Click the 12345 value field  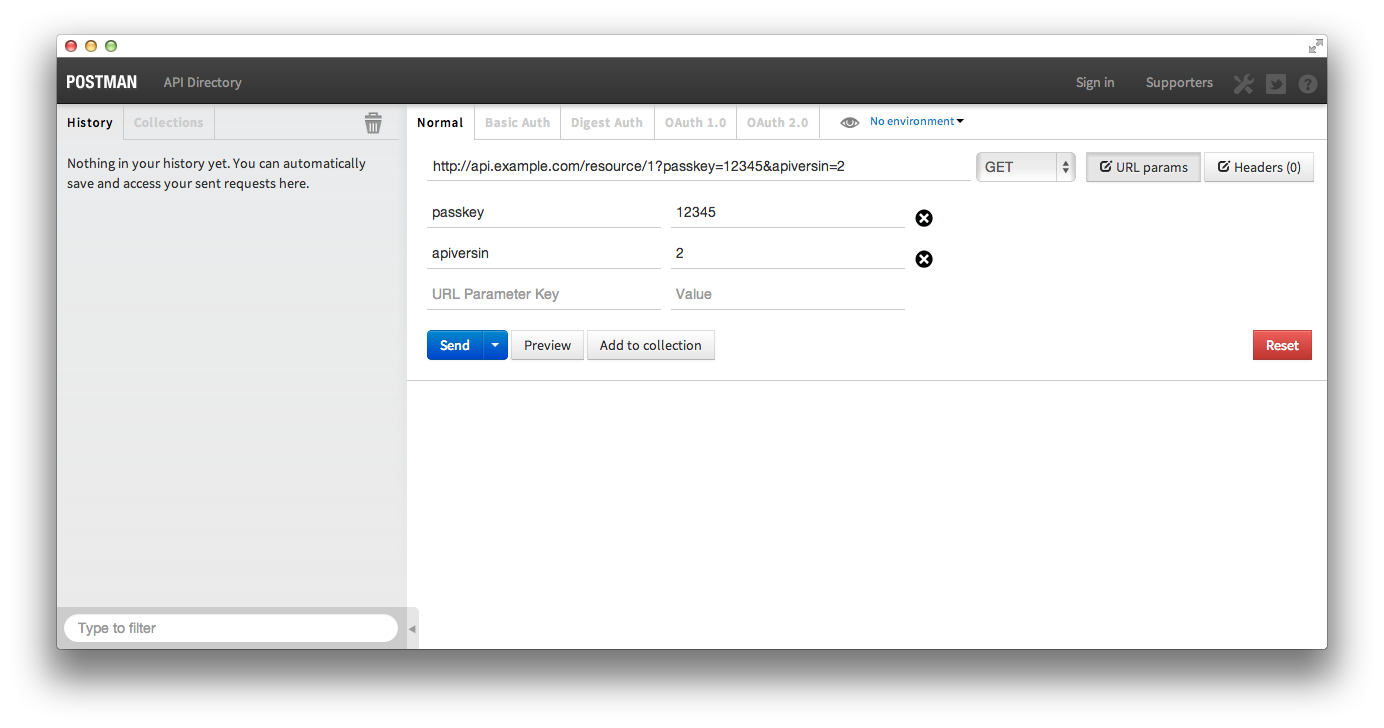click(x=788, y=212)
